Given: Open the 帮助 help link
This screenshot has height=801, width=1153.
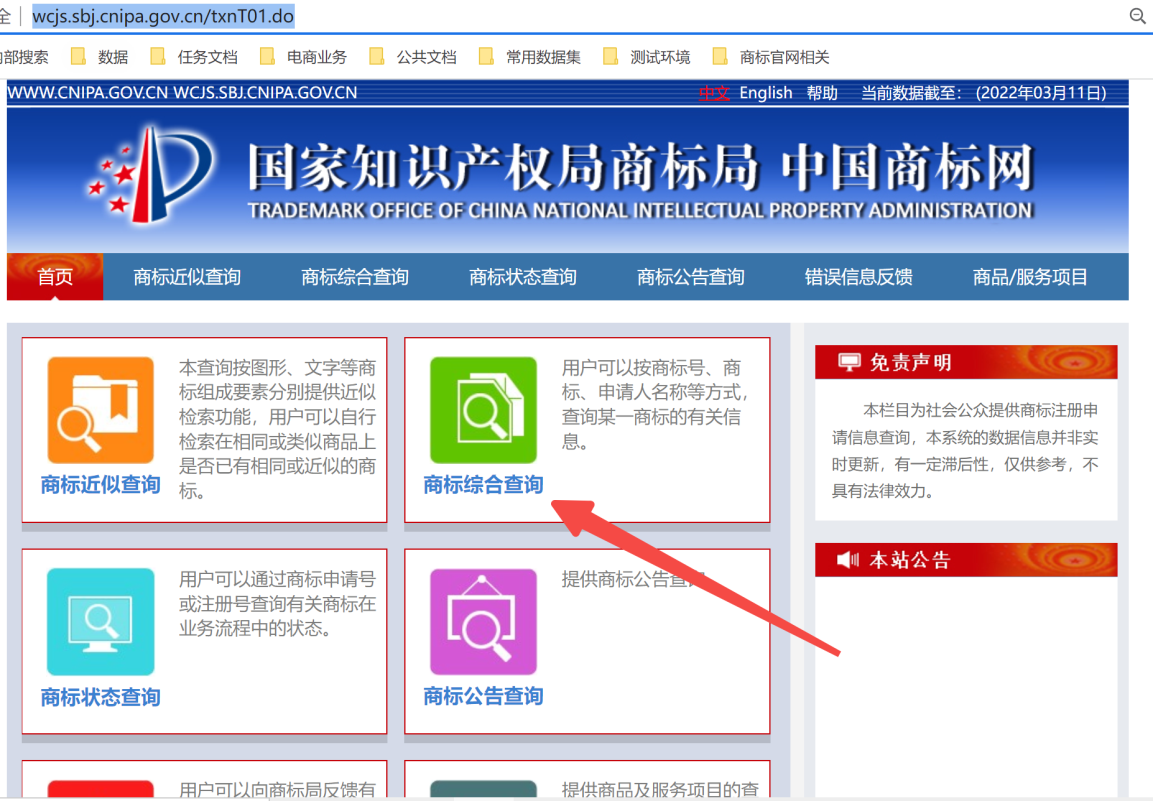Looking at the screenshot, I should pos(822,93).
